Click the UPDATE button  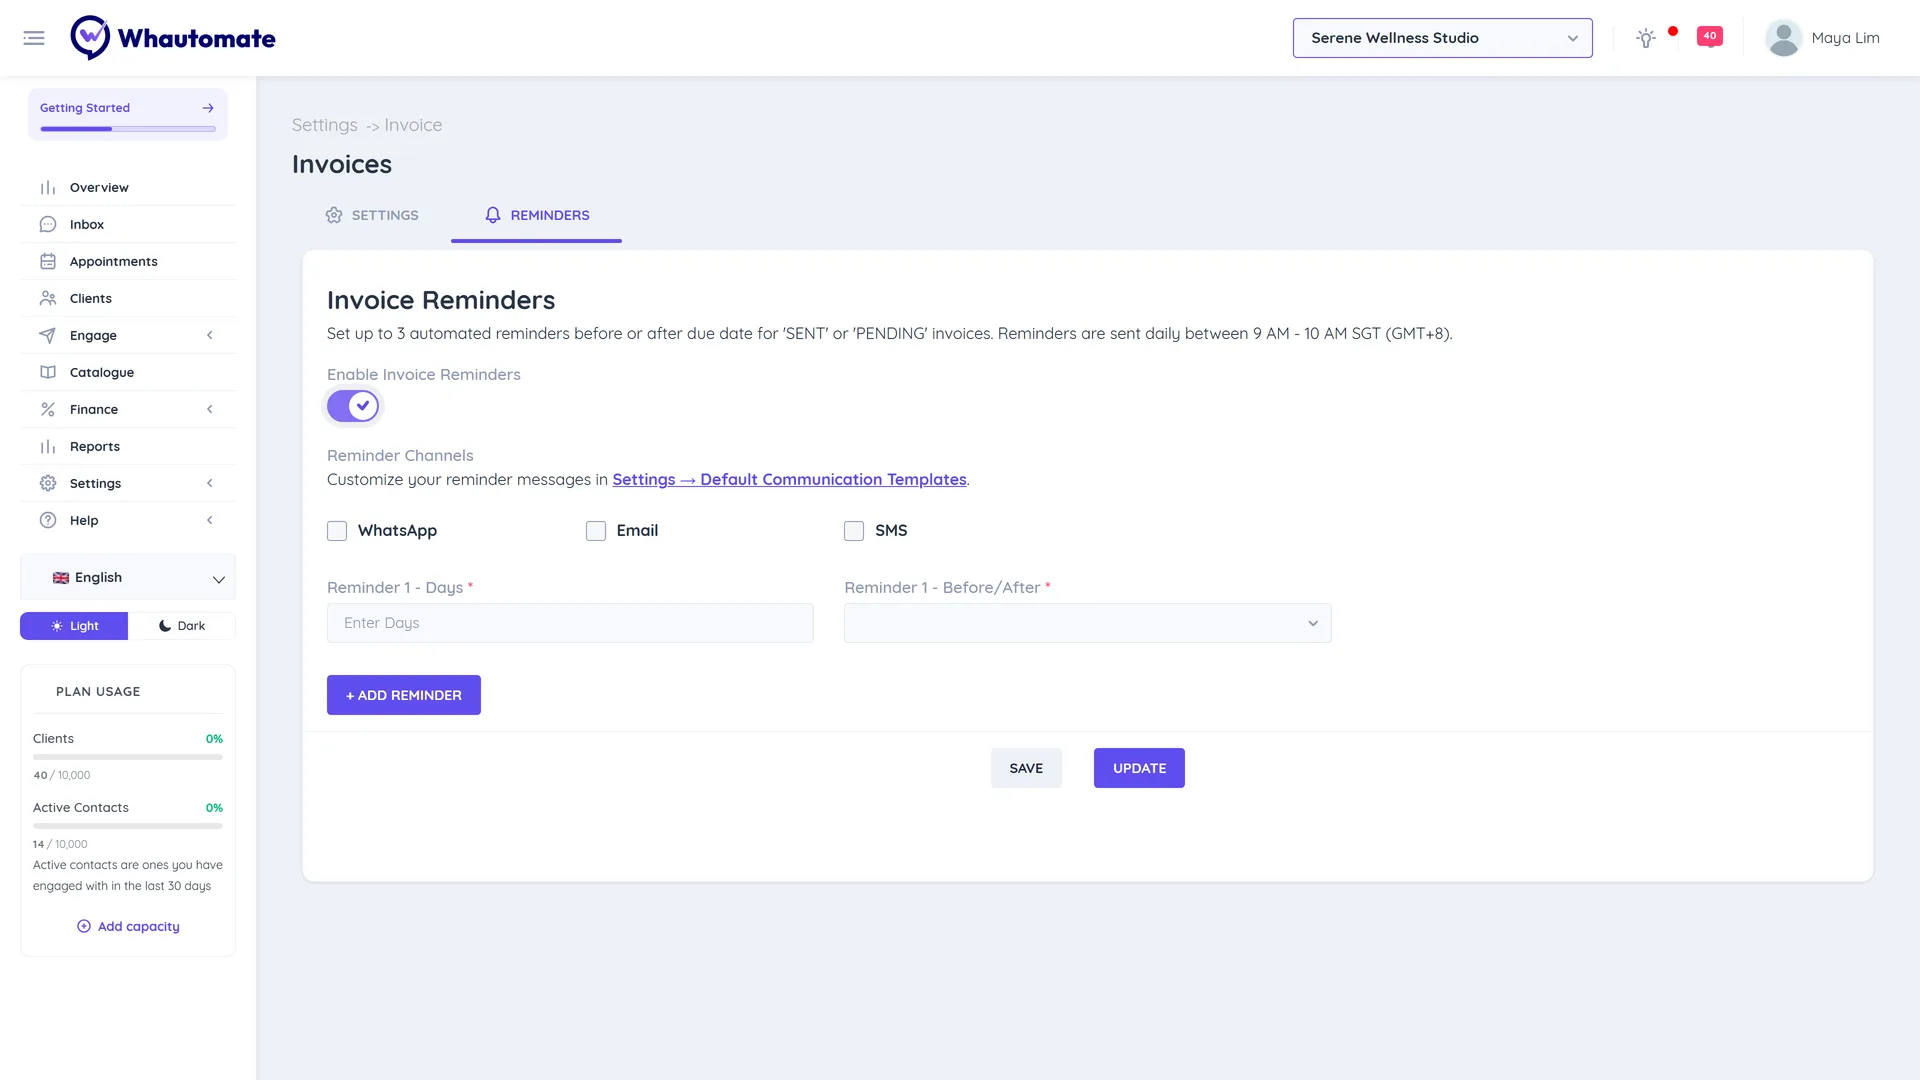tap(1139, 768)
